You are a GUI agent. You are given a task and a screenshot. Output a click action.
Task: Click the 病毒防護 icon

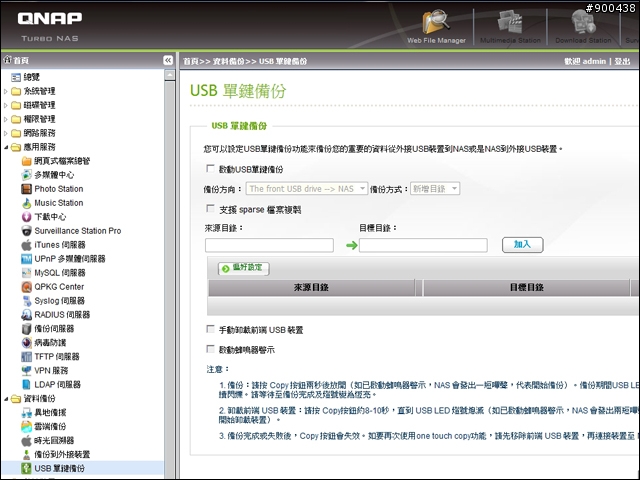click(27, 342)
